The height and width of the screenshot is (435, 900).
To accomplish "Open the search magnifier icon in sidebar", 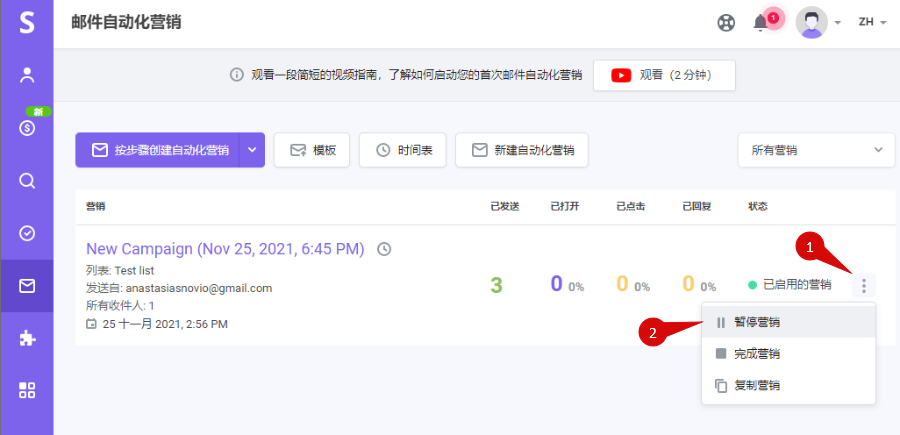I will tap(27, 181).
